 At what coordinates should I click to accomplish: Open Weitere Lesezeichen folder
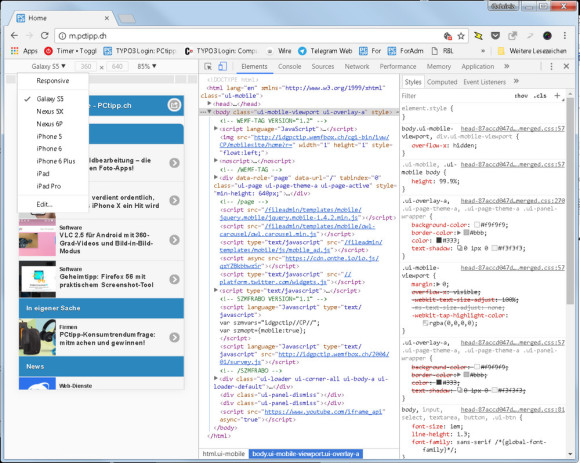[x=532, y=51]
